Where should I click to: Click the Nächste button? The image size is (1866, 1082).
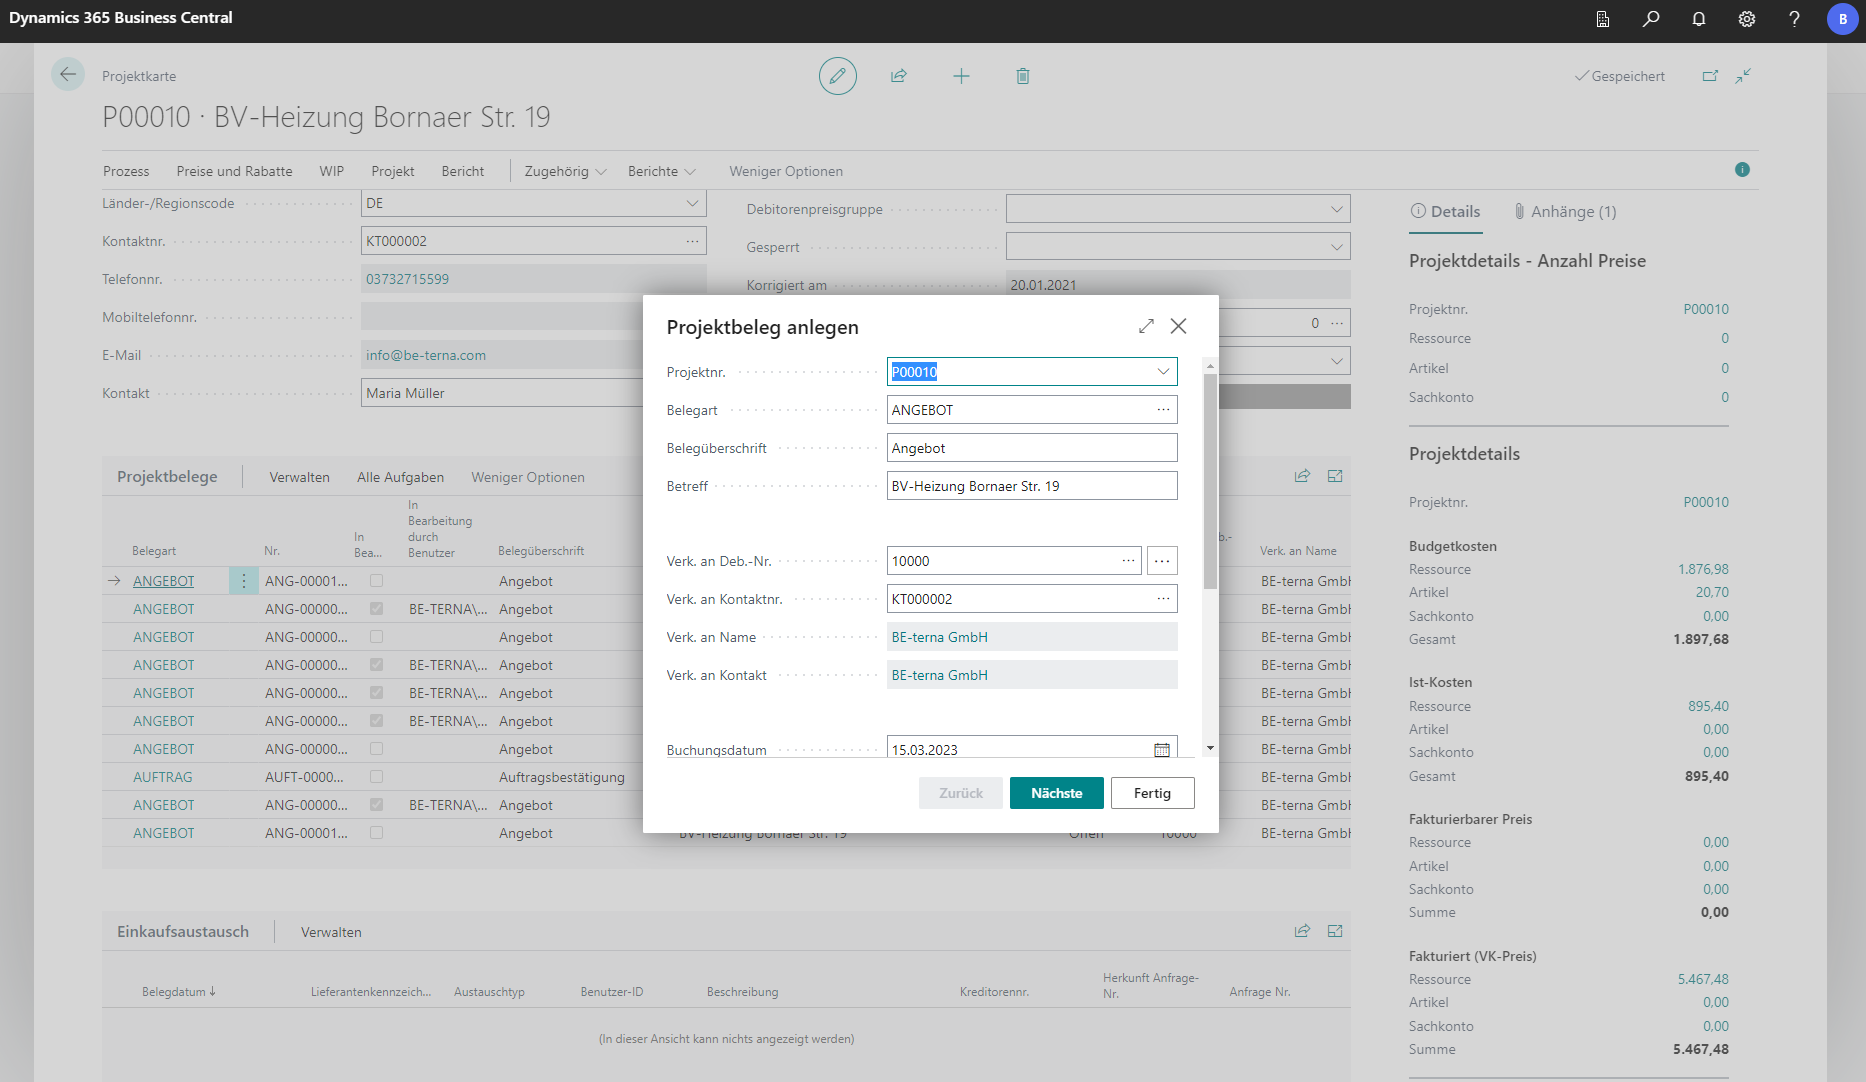coord(1056,793)
